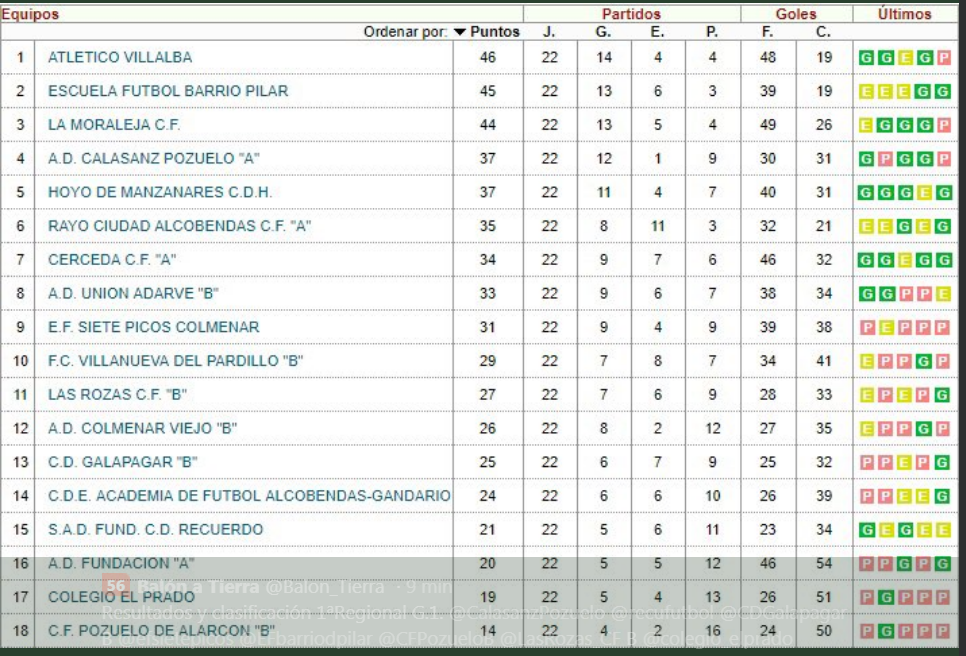Open A.D. CALASANZ POZUELO "A" team link

(147, 159)
